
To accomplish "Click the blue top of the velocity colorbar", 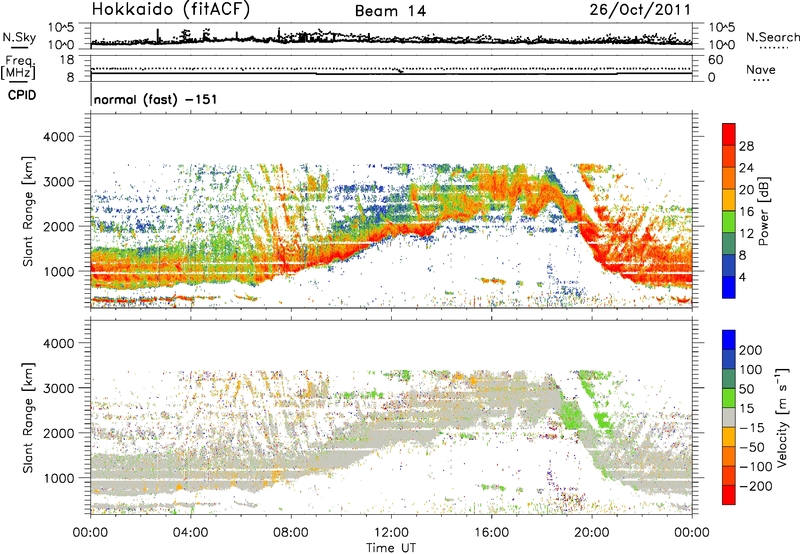I will [729, 340].
